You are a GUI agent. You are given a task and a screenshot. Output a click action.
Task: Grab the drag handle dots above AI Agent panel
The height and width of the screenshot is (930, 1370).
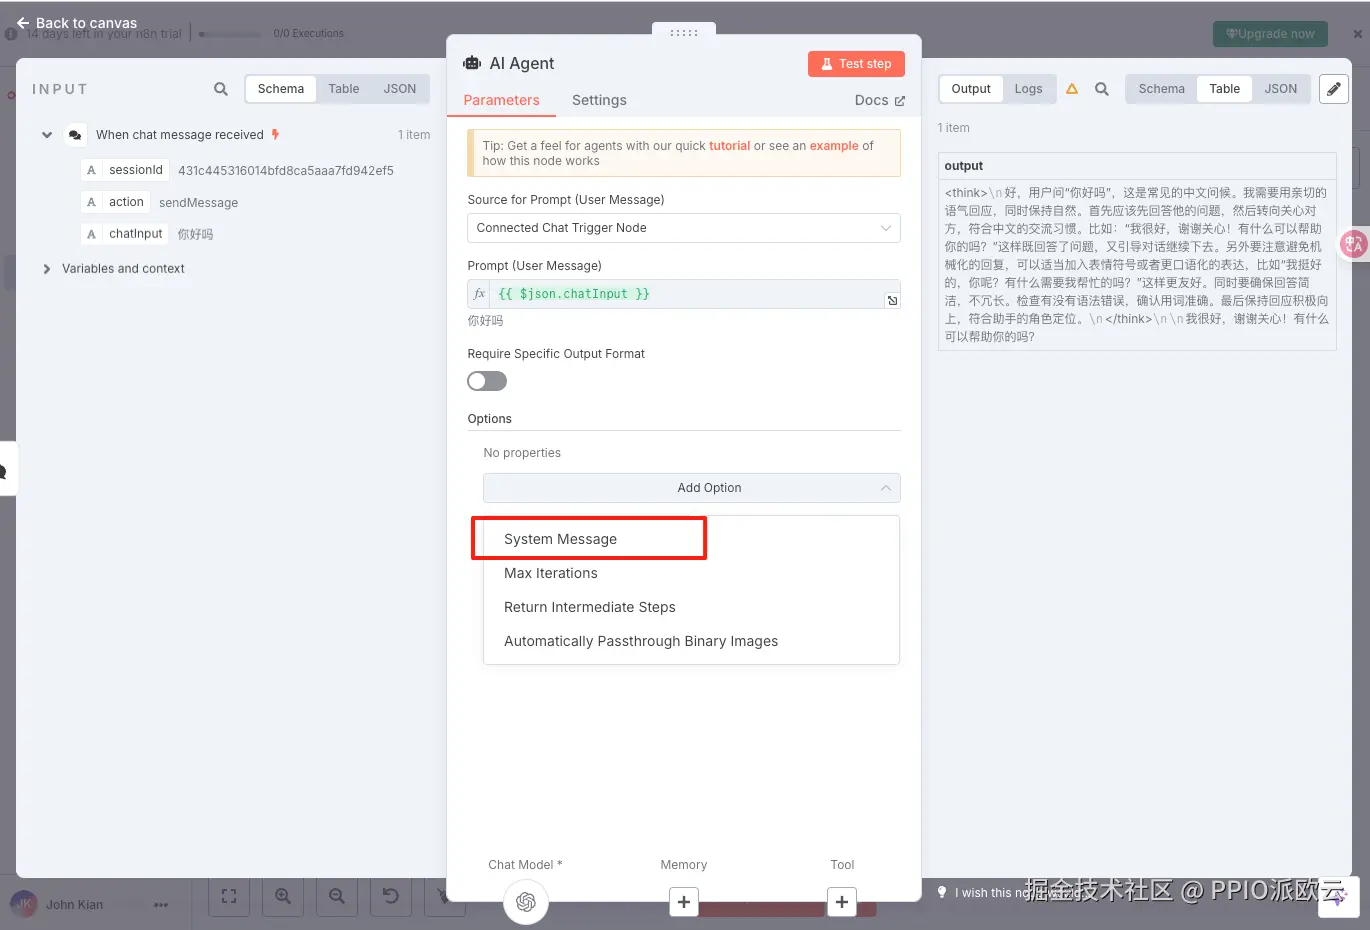684,33
